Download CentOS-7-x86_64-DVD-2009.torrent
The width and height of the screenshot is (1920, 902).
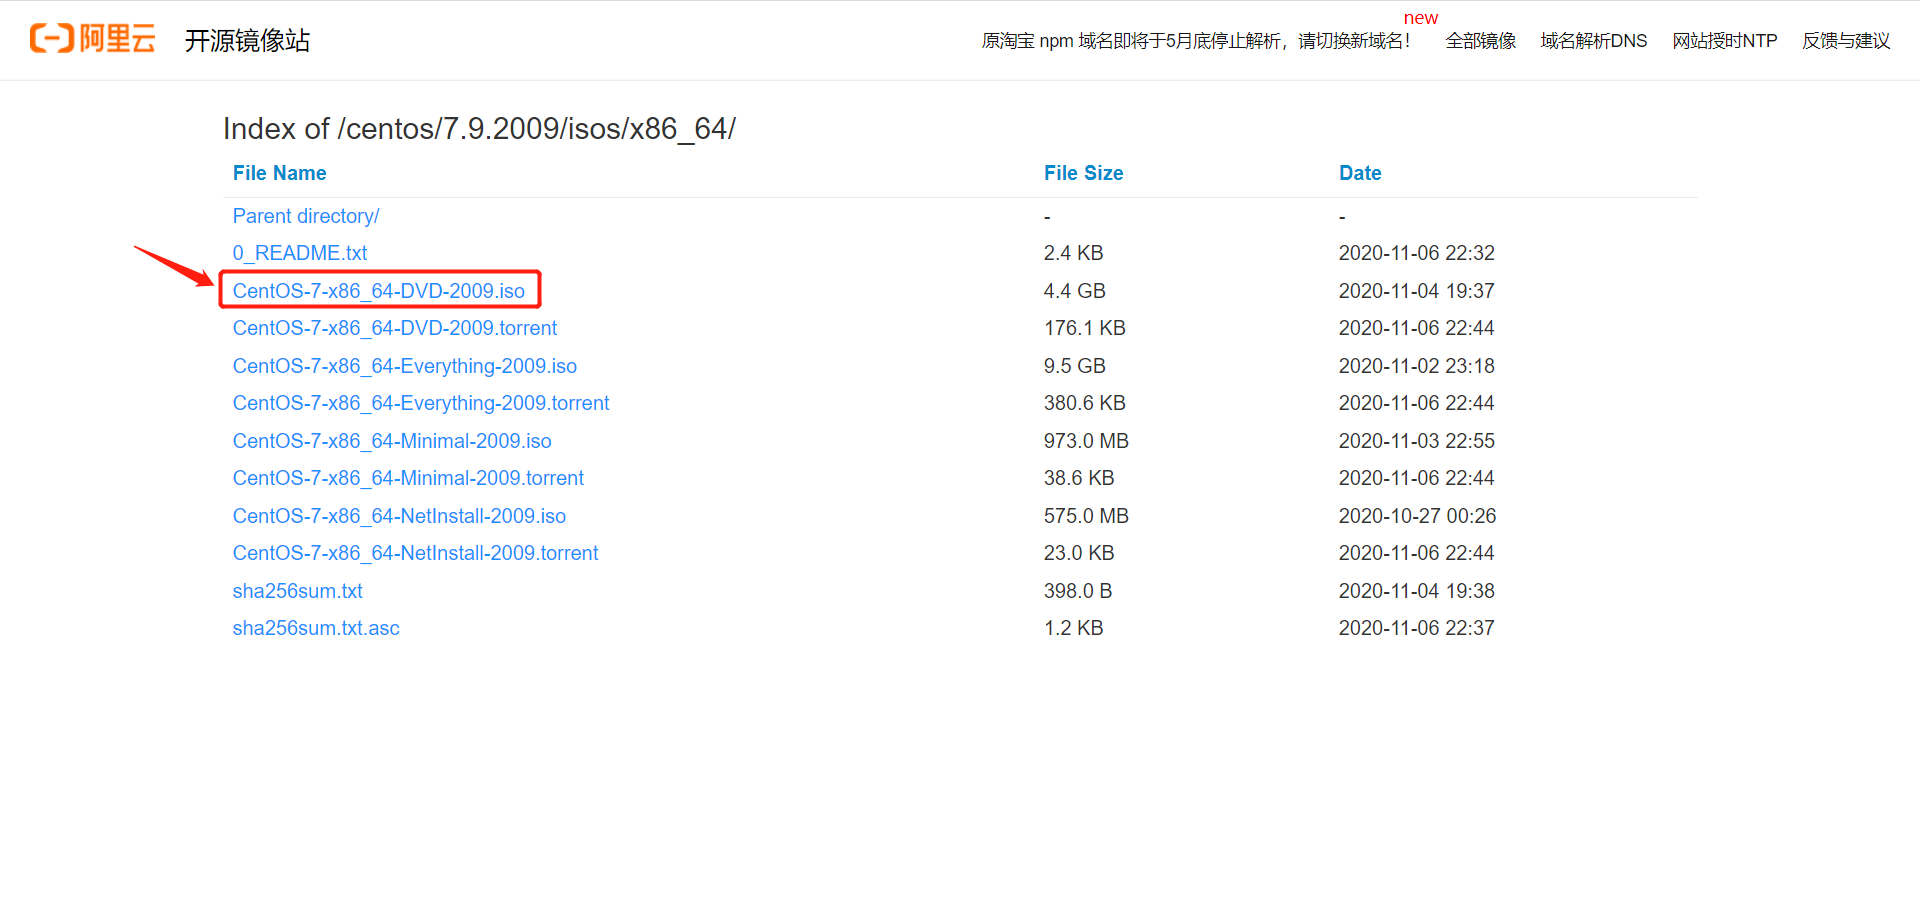(x=395, y=328)
